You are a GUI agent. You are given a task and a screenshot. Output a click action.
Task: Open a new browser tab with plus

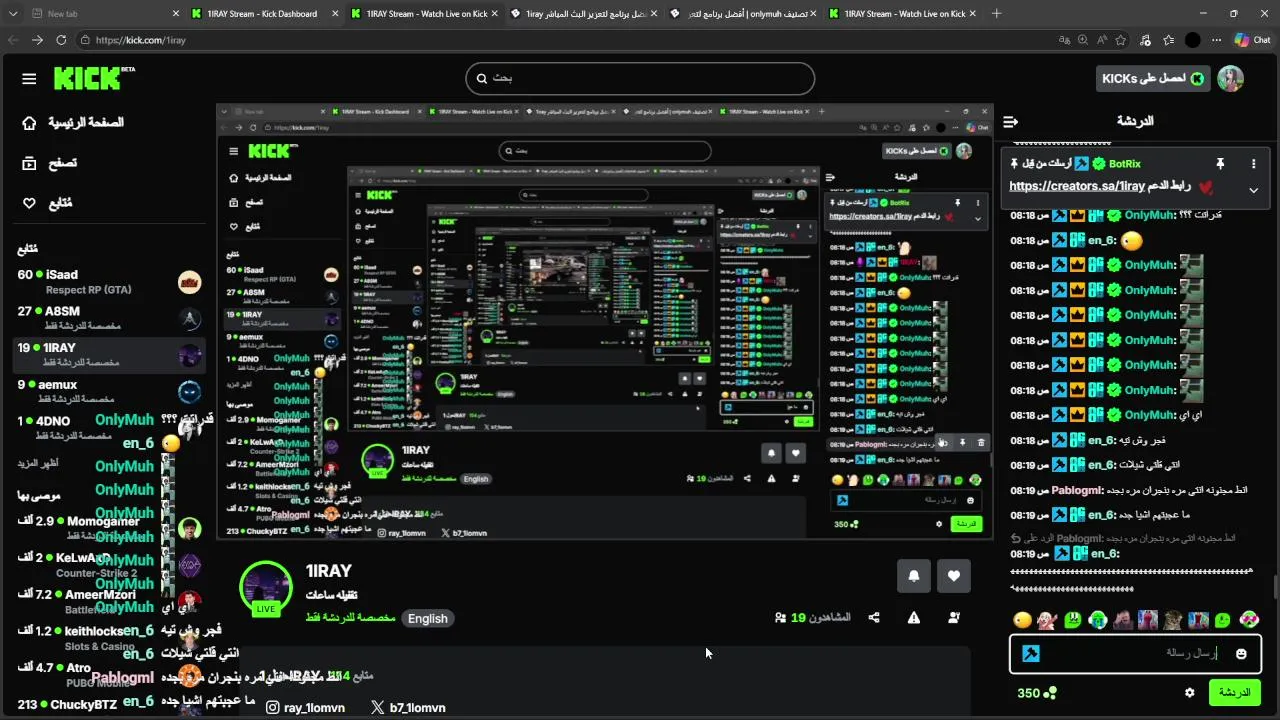[x=996, y=14]
